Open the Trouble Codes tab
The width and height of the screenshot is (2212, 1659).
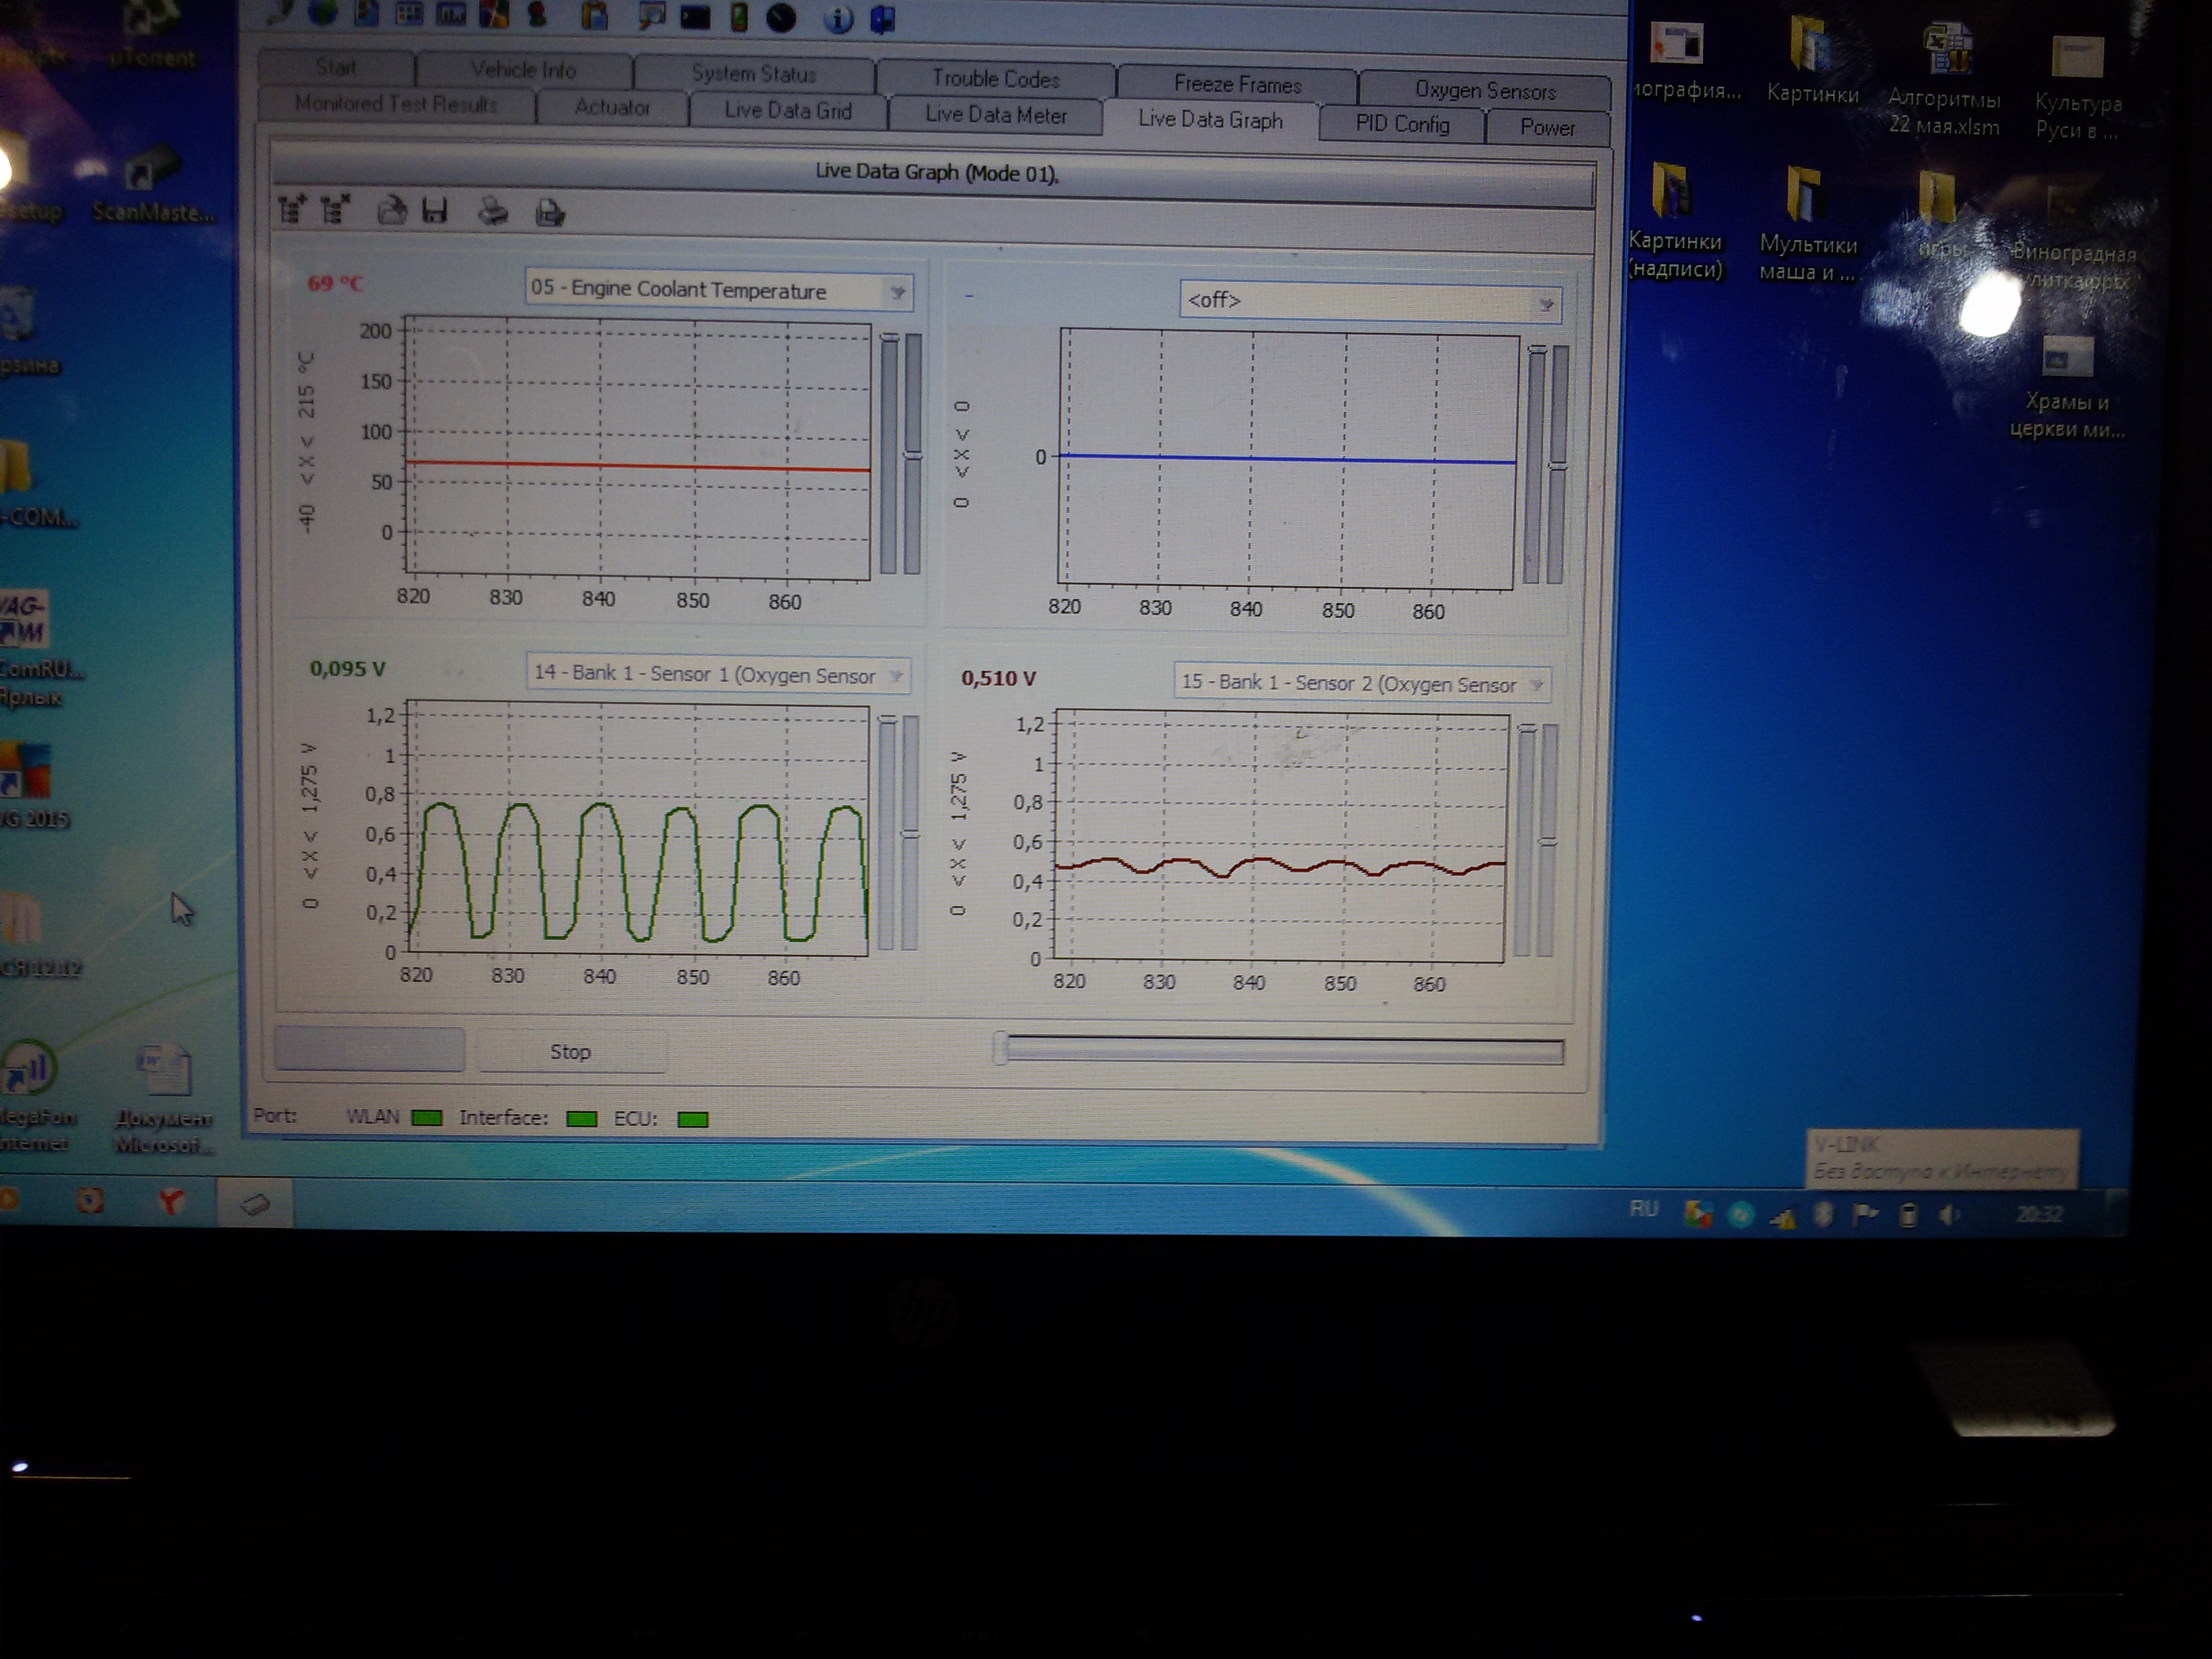(x=995, y=79)
